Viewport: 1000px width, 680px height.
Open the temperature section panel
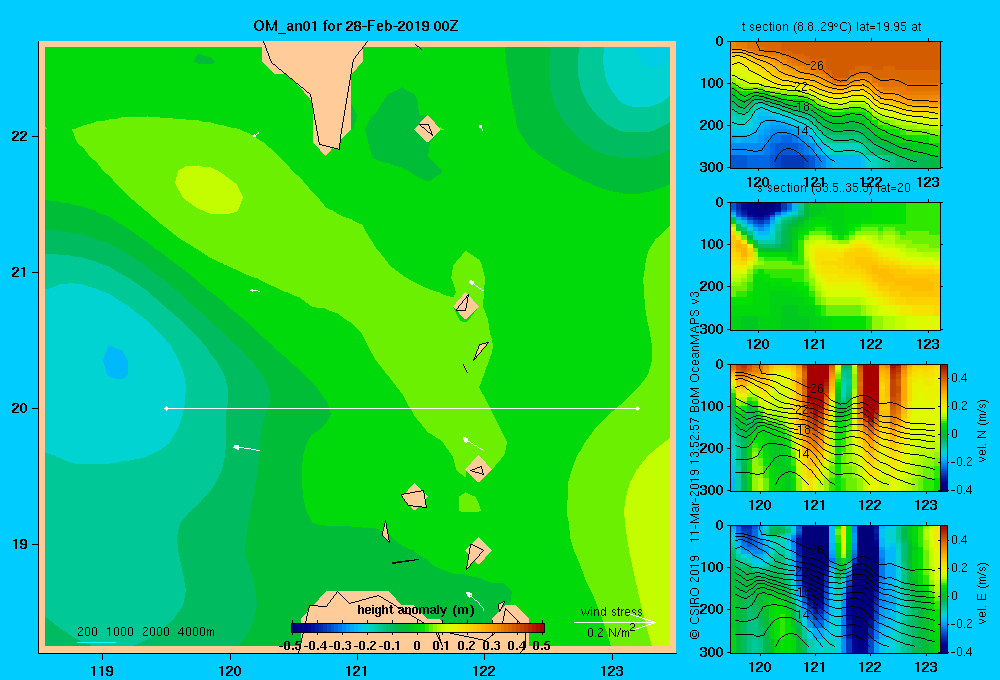[835, 105]
